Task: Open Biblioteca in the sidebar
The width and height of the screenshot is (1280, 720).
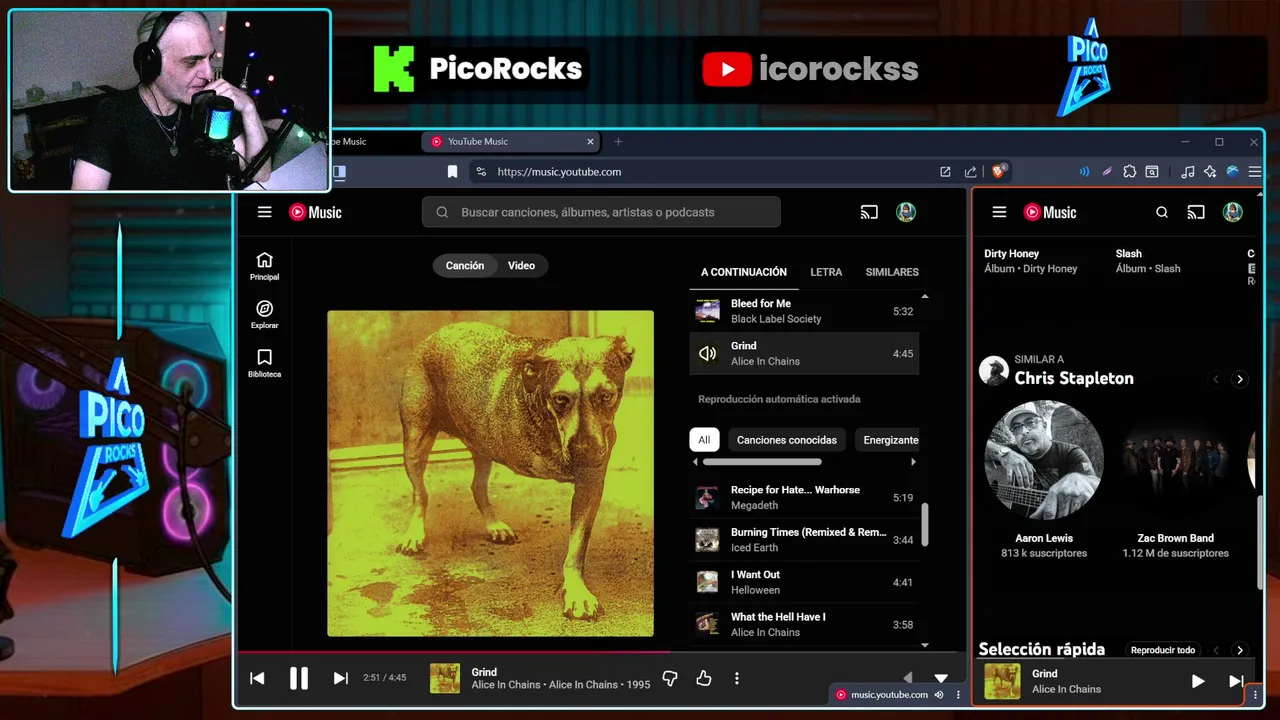Action: [264, 363]
